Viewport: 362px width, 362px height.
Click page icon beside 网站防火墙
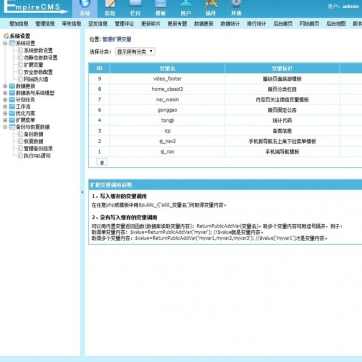click(20, 79)
